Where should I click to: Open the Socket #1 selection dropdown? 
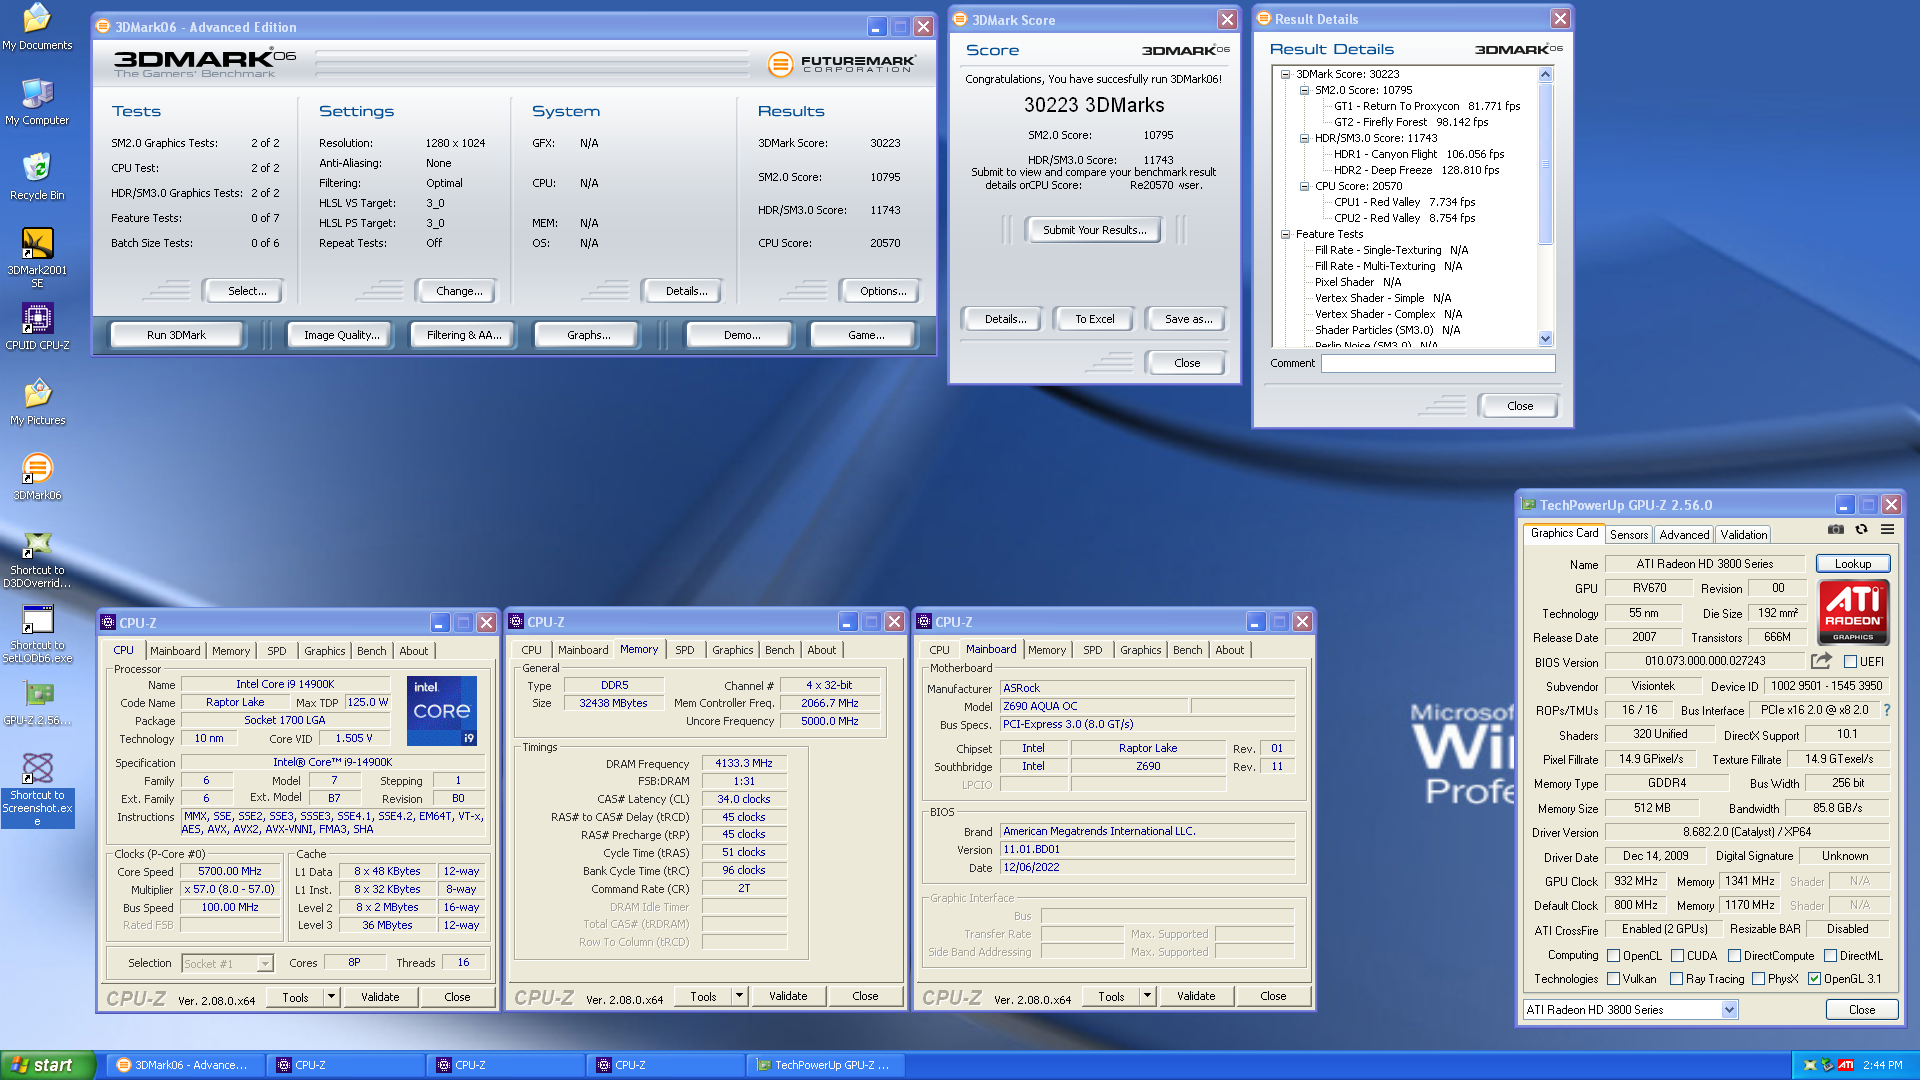tap(265, 964)
